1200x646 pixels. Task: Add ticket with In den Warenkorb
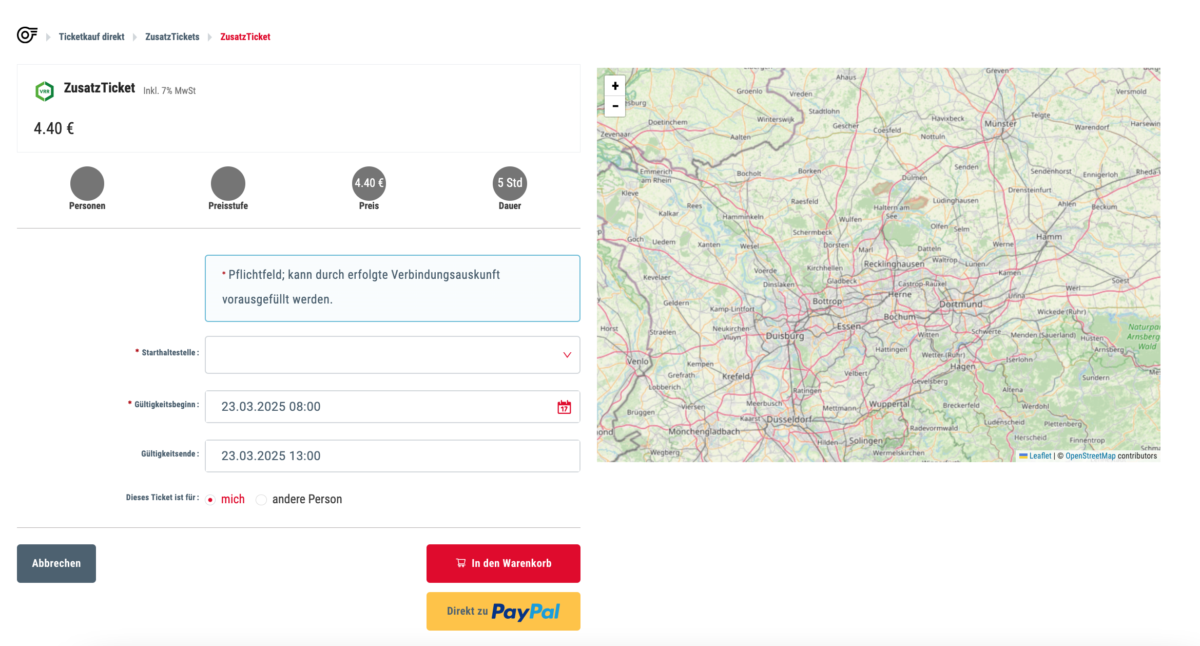[x=503, y=563]
